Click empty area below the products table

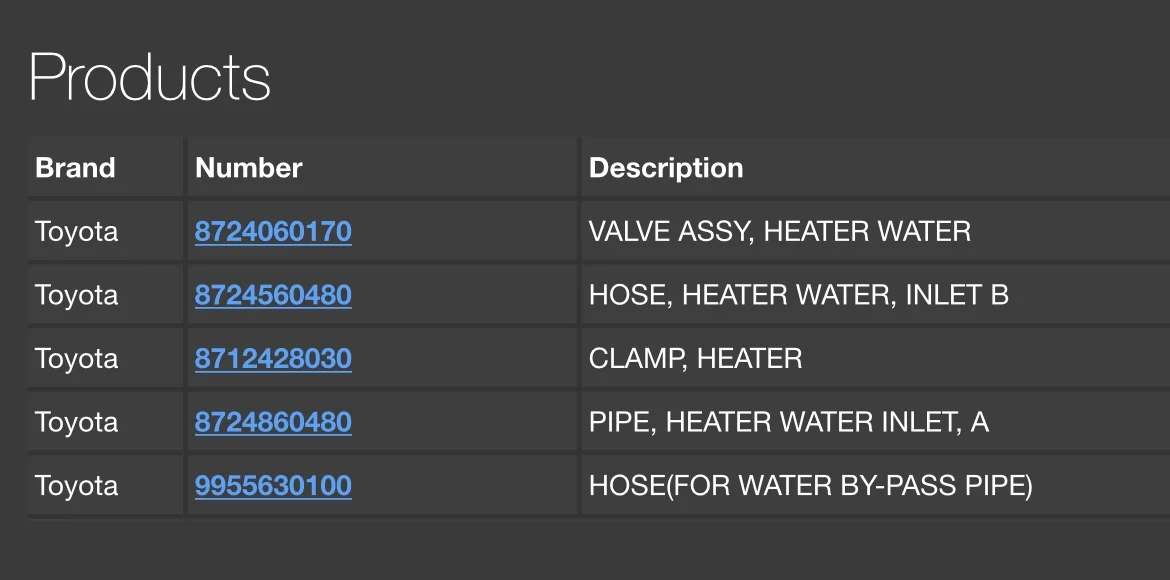(x=585, y=549)
